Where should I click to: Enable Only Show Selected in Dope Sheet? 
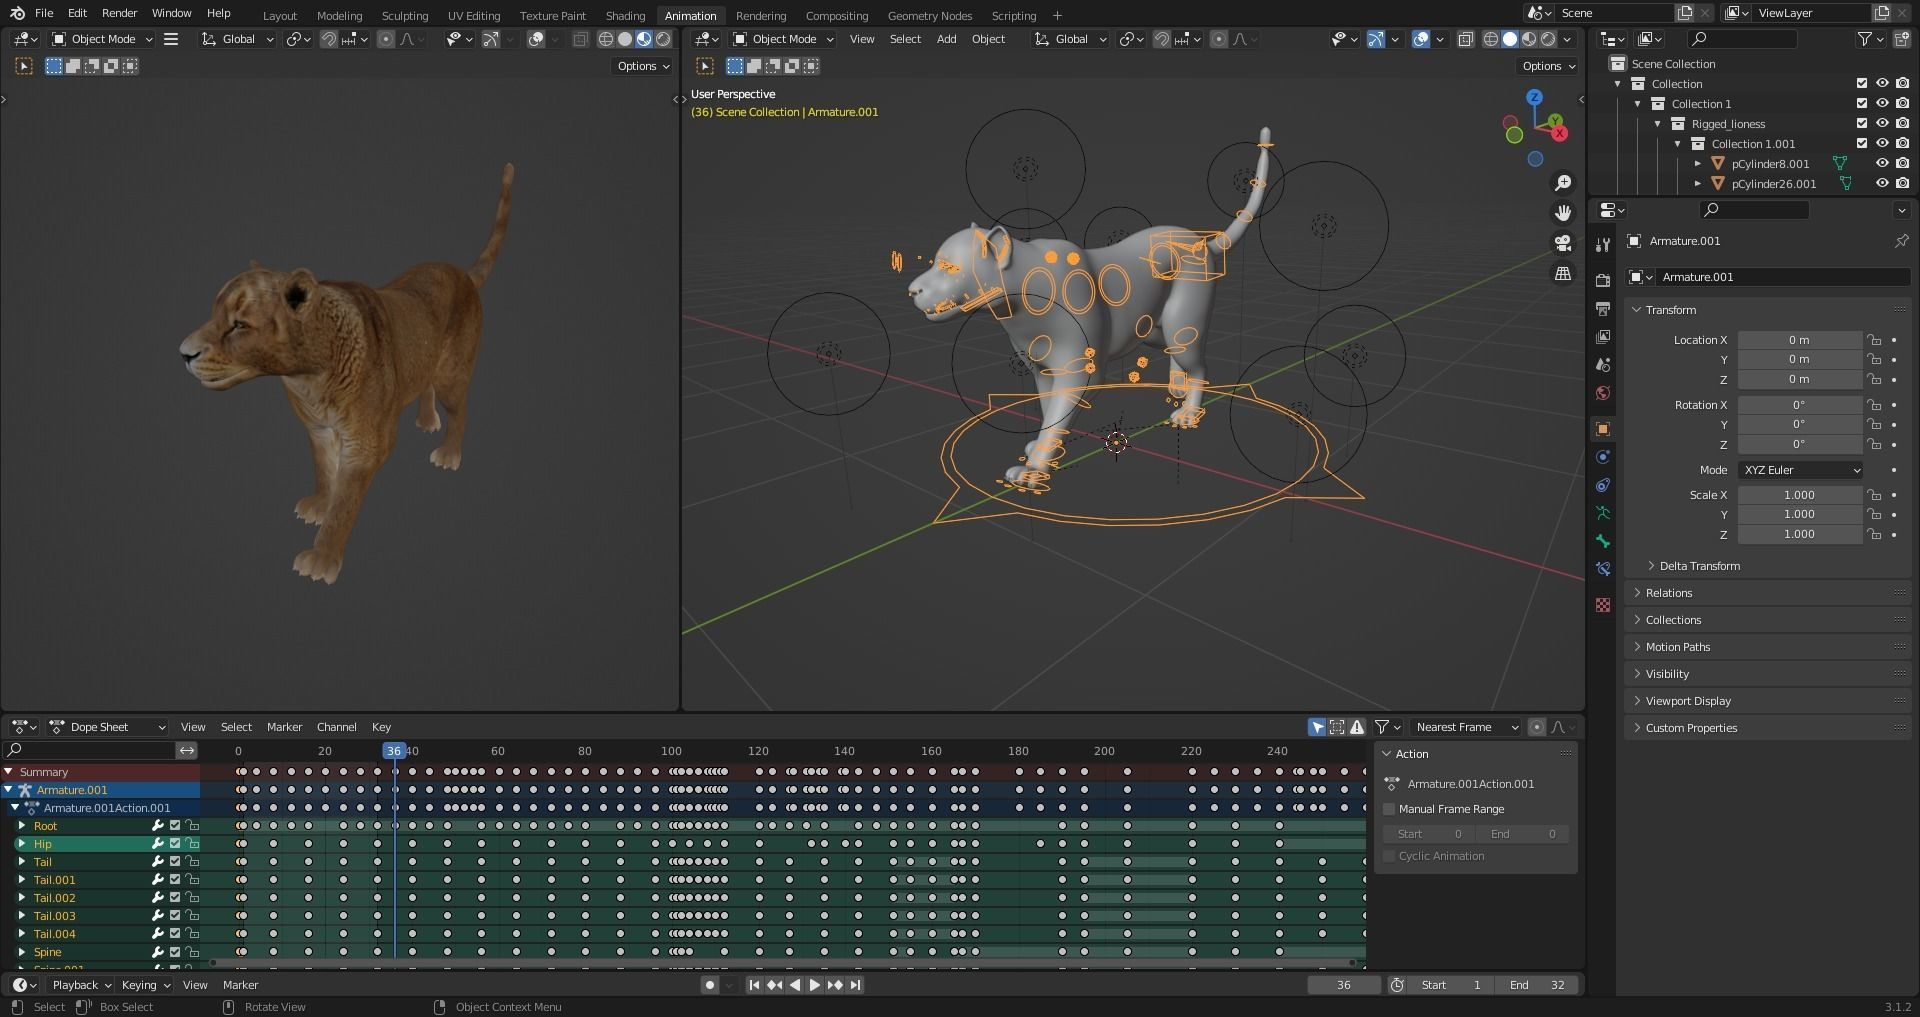1317,727
